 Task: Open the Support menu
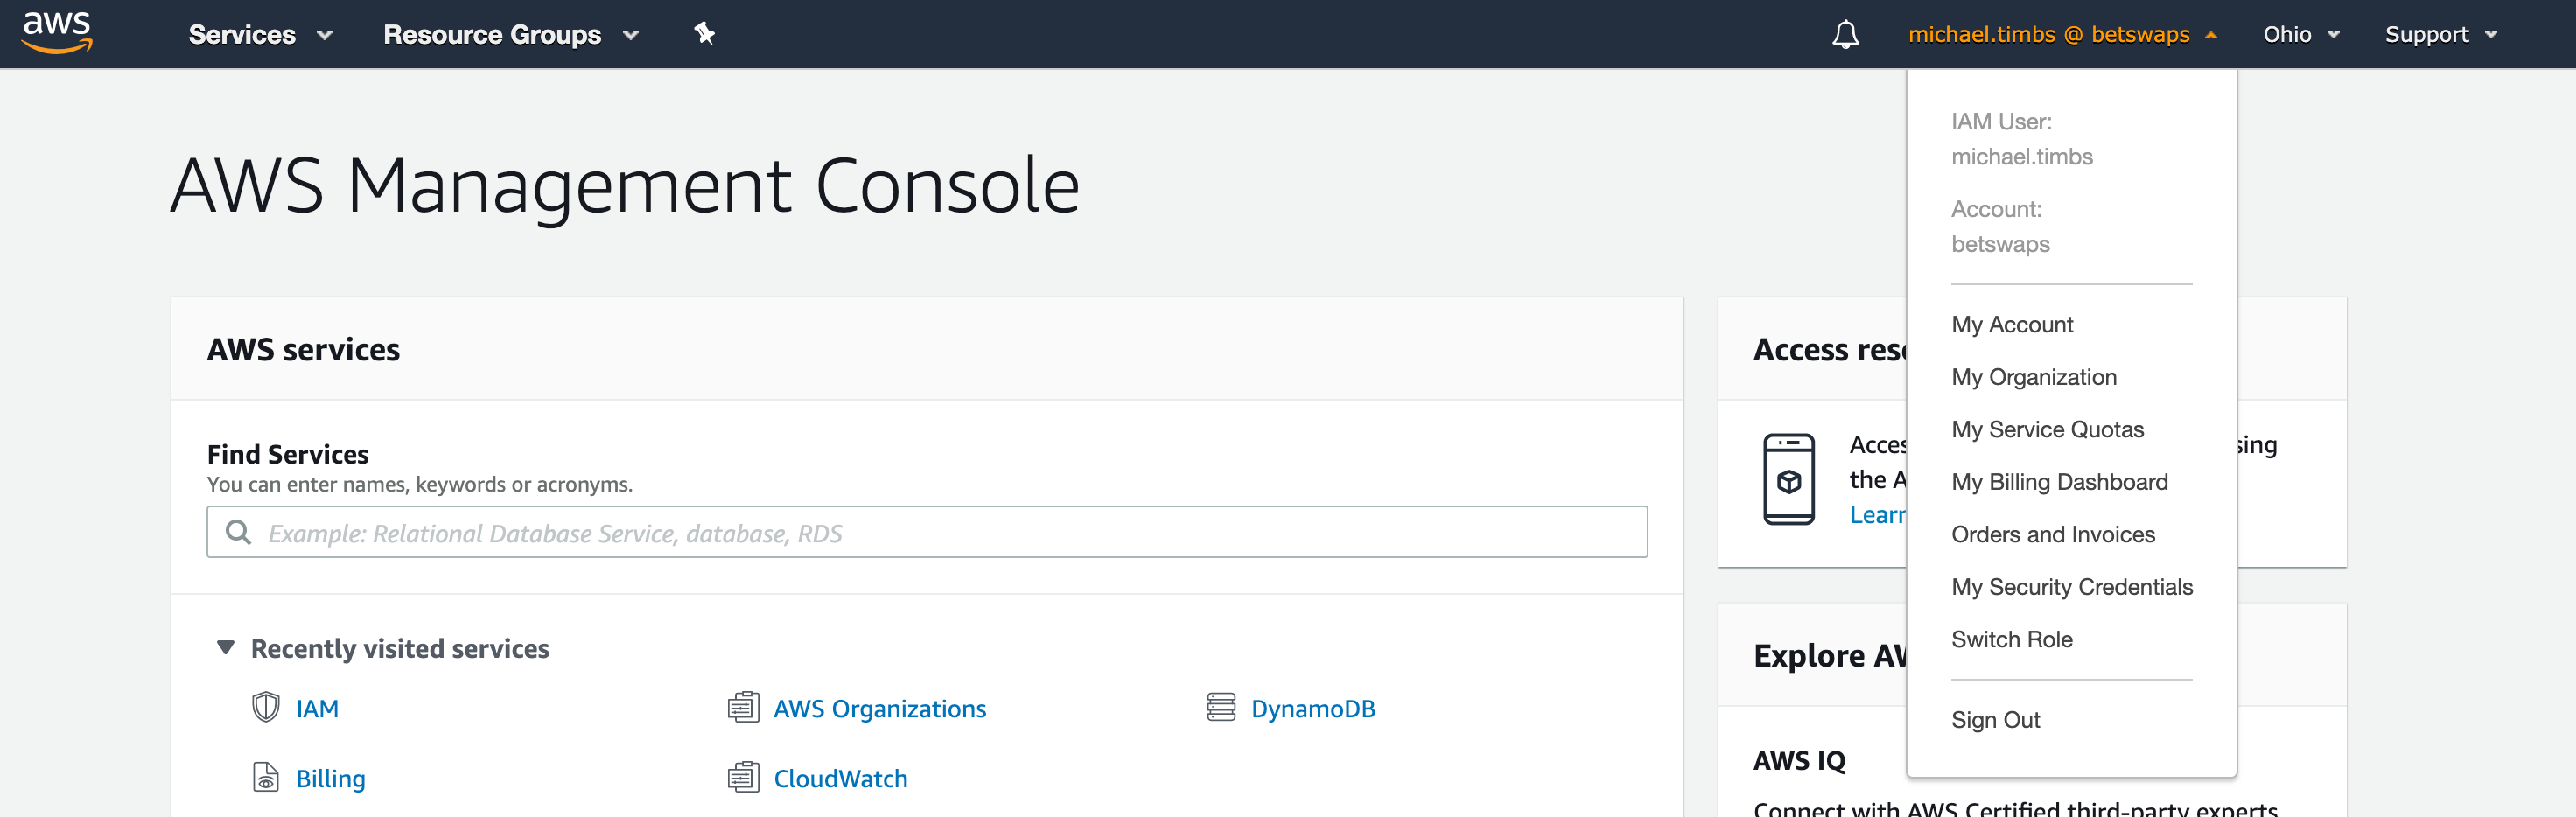click(x=2440, y=35)
